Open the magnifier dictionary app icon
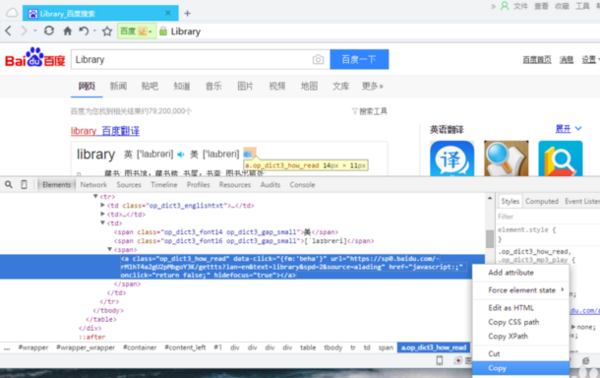Image resolution: width=600 pixels, height=378 pixels. (506, 159)
